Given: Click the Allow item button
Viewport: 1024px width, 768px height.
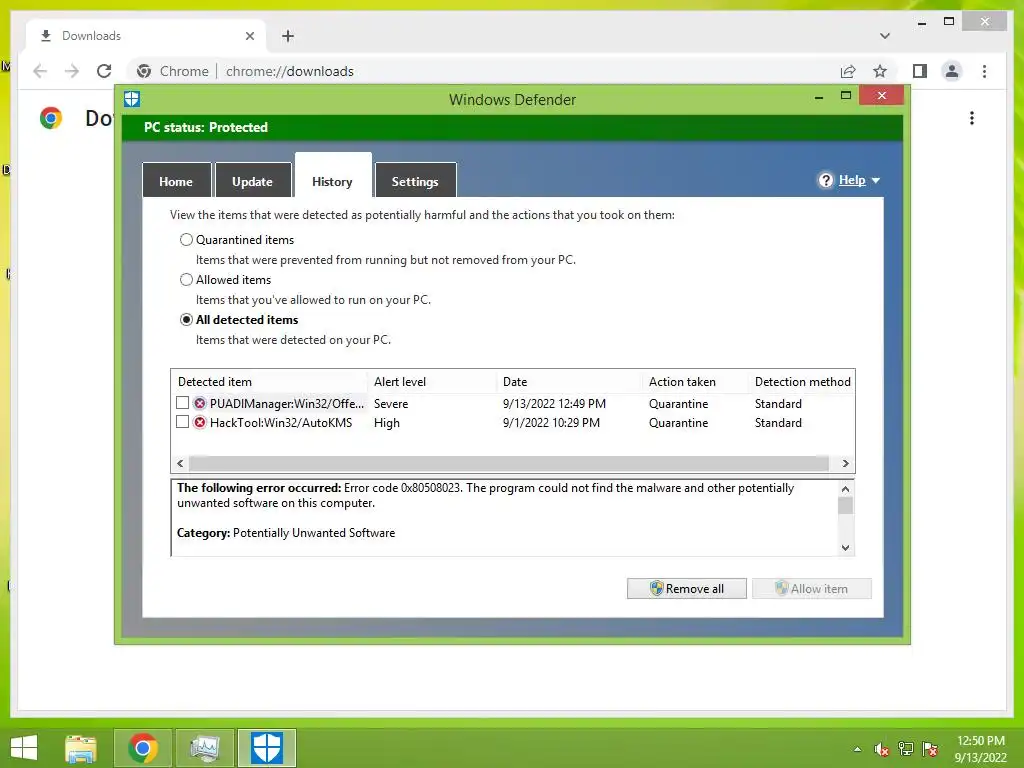Looking at the screenshot, I should 812,588.
